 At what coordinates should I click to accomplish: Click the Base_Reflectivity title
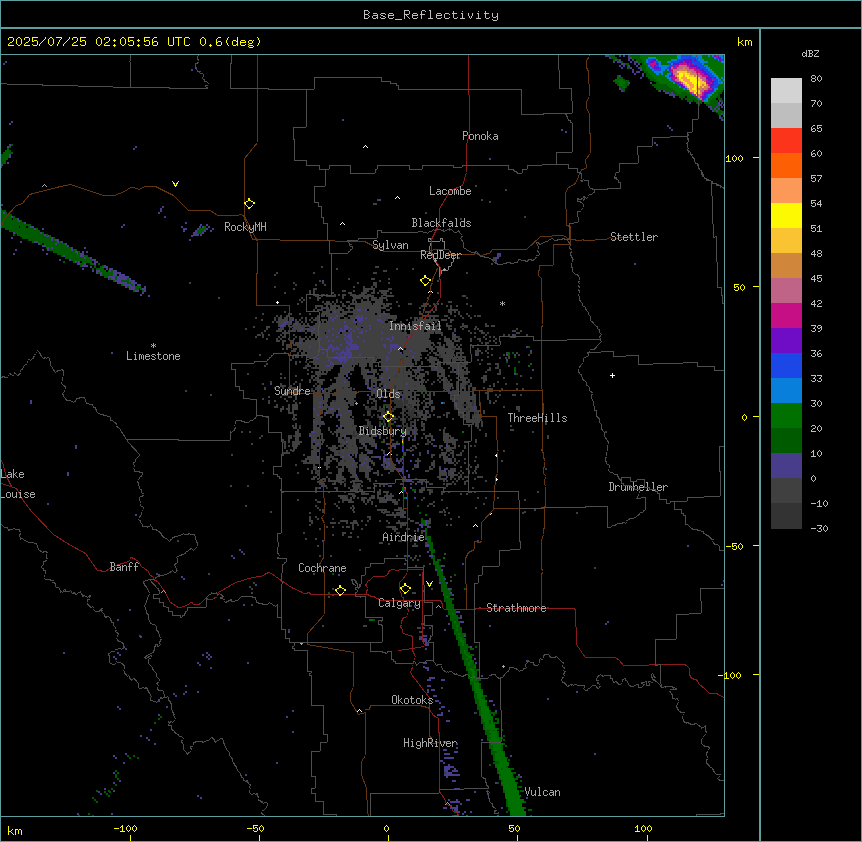tap(431, 15)
